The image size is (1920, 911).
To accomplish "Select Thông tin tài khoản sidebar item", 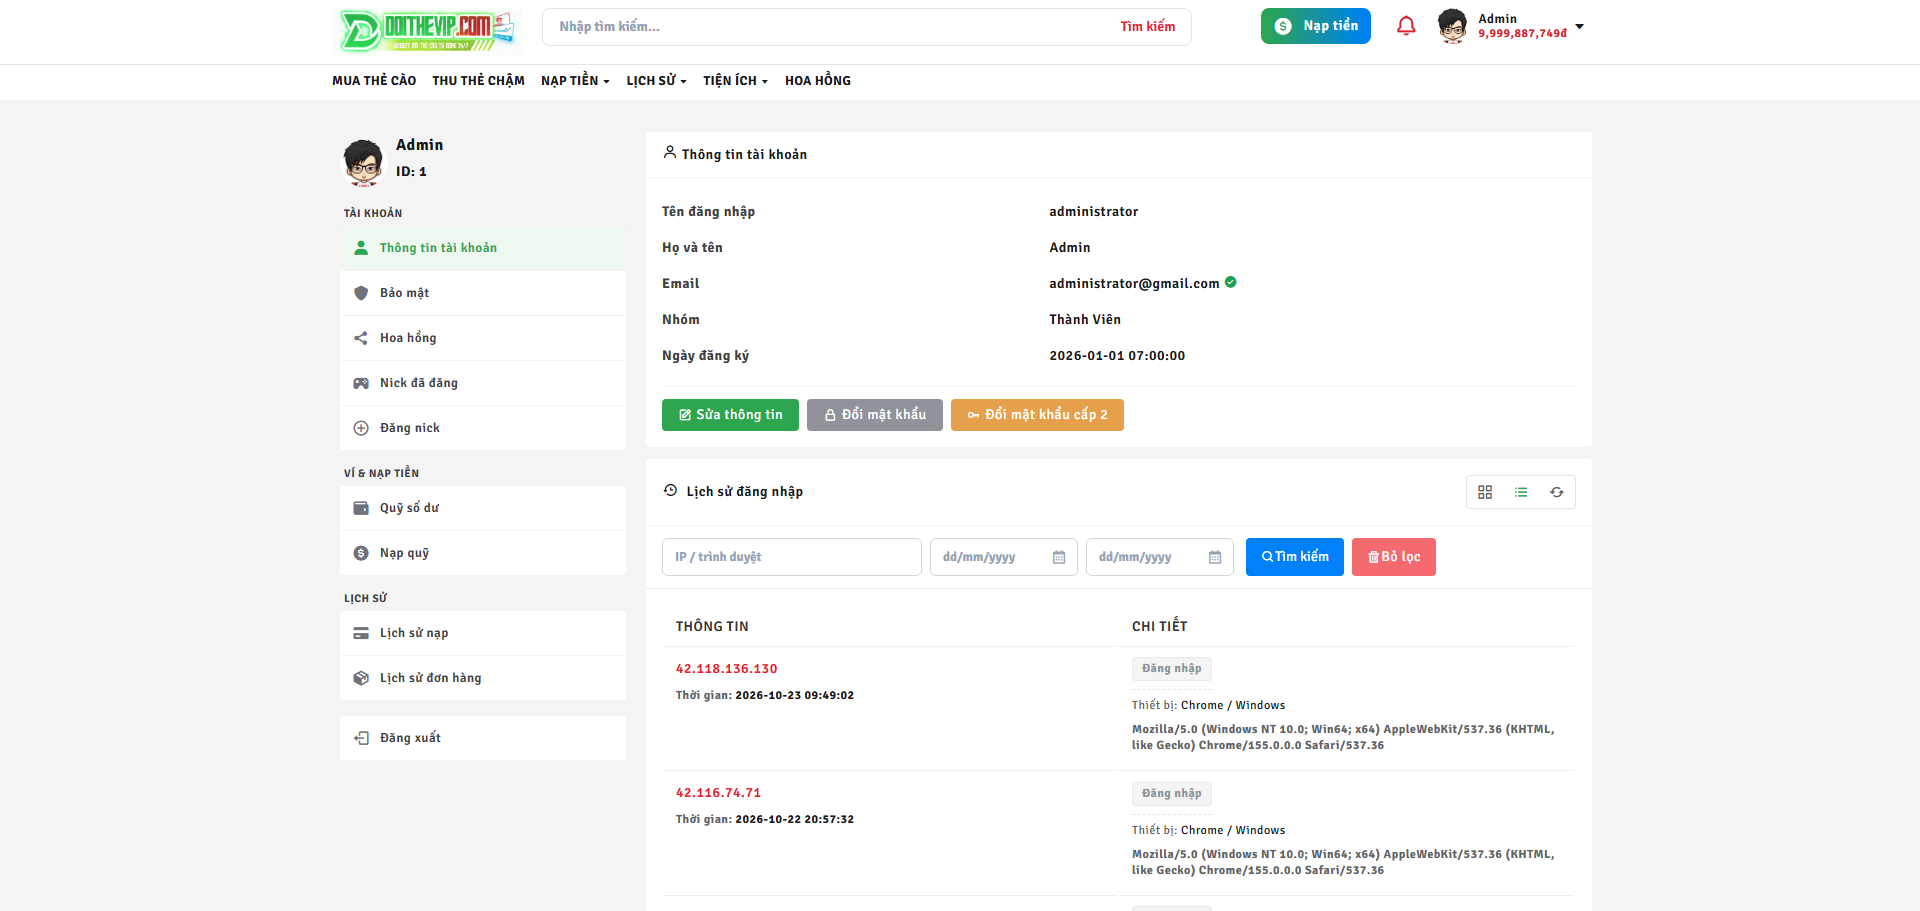I will [x=483, y=248].
